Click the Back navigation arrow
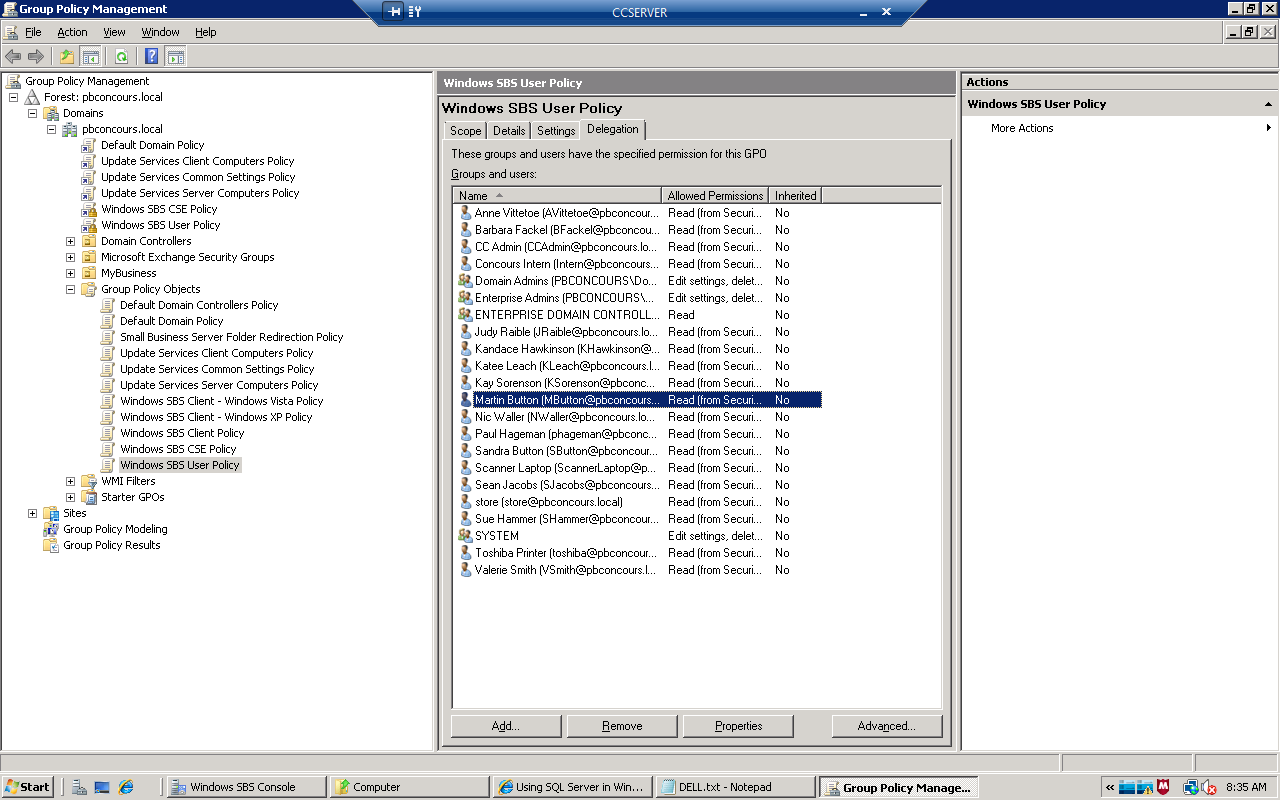 pos(13,56)
